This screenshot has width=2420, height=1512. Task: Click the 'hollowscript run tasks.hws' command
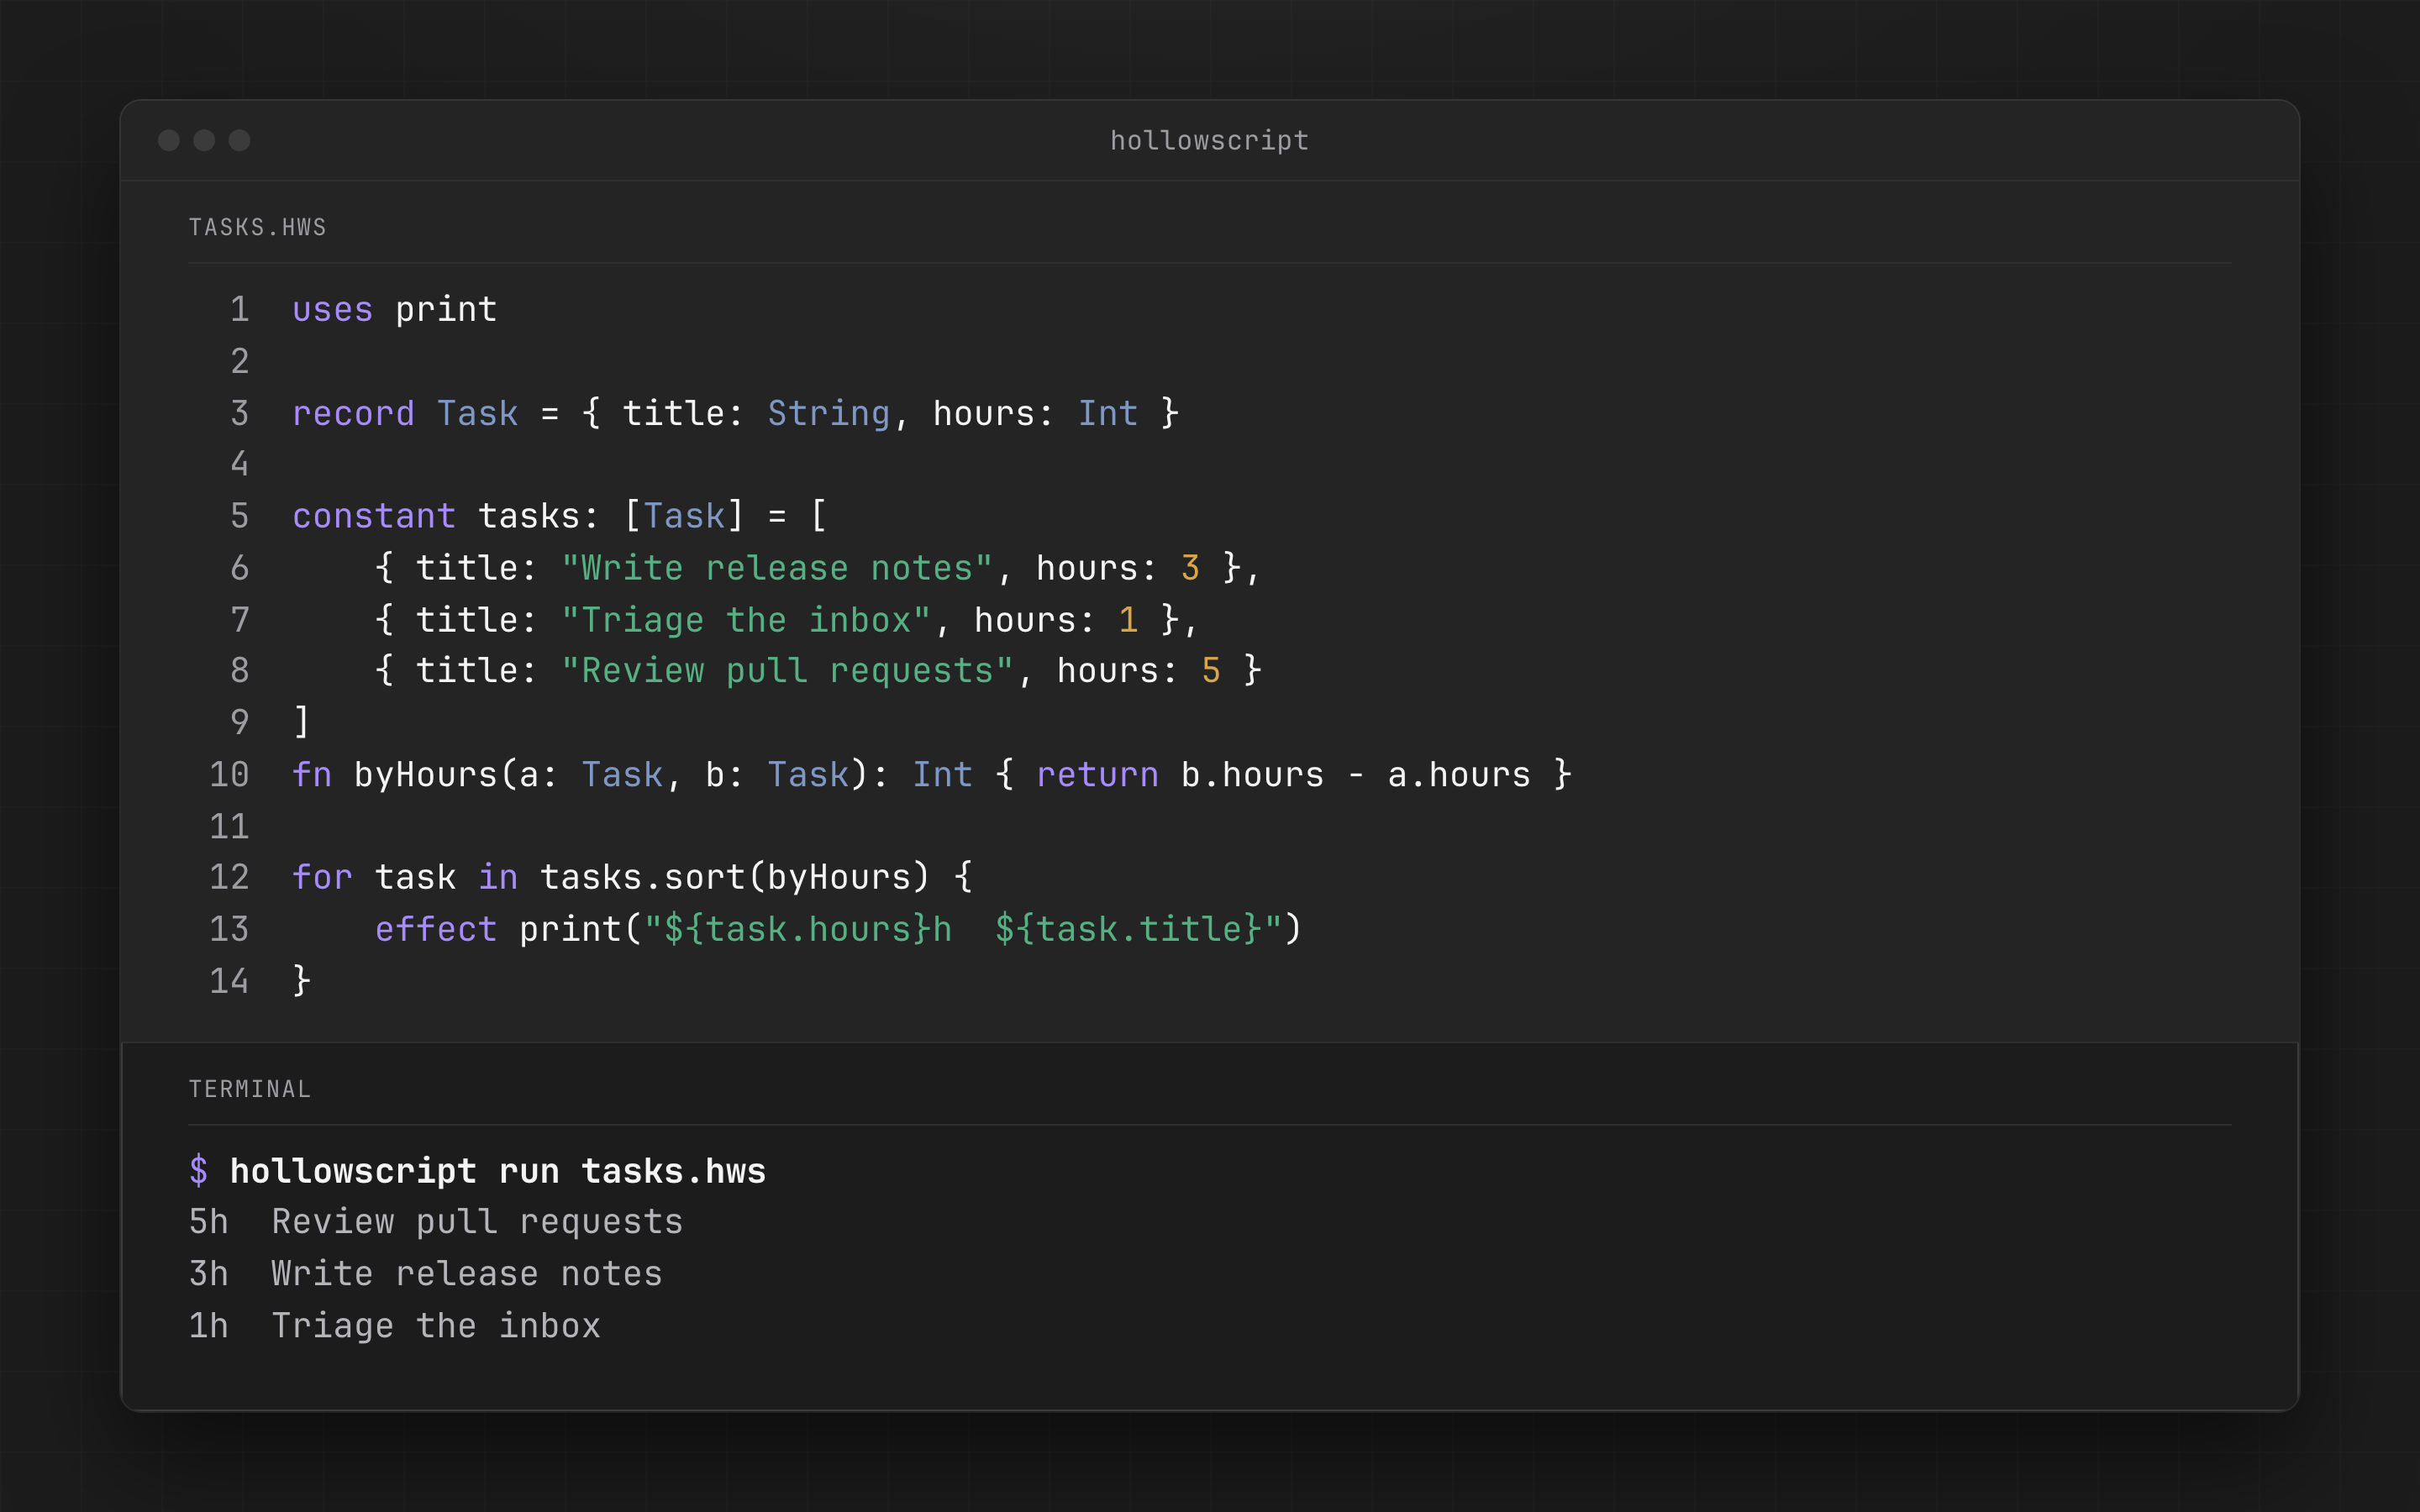[498, 1171]
